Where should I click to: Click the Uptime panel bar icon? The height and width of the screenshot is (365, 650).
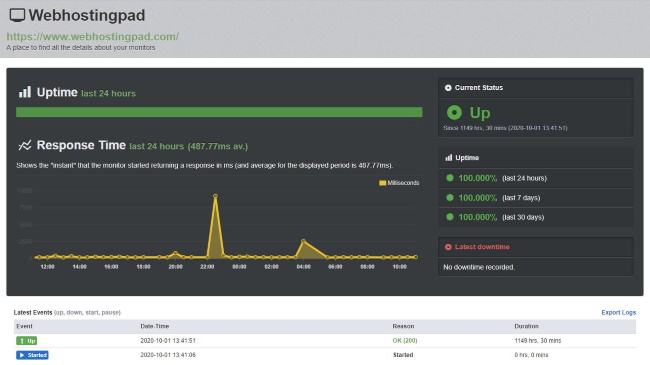click(449, 158)
